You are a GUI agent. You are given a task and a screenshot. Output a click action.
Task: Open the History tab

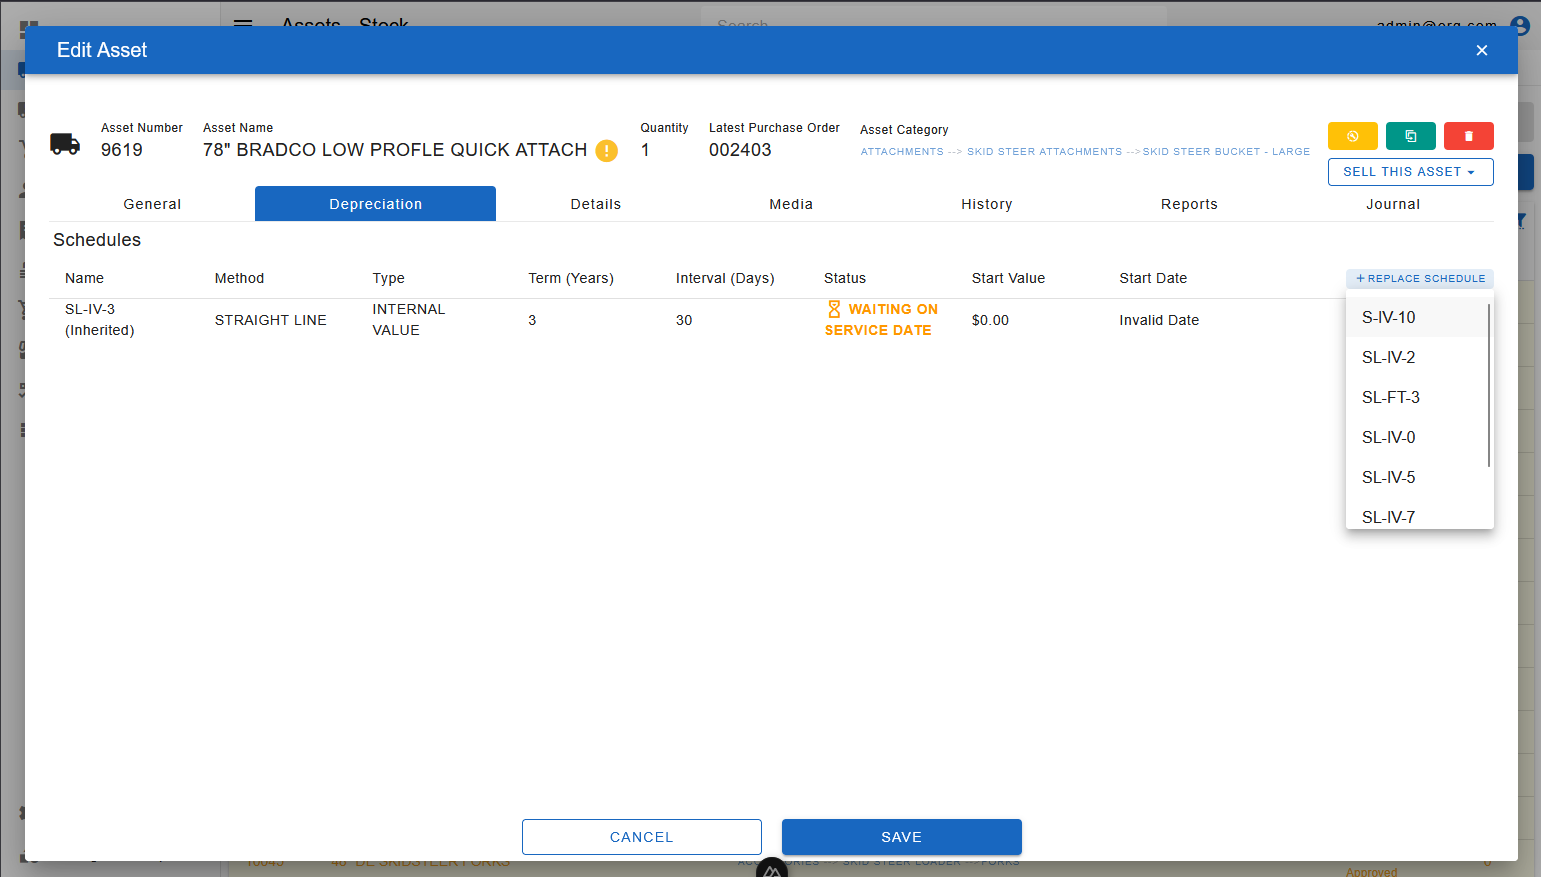point(986,204)
